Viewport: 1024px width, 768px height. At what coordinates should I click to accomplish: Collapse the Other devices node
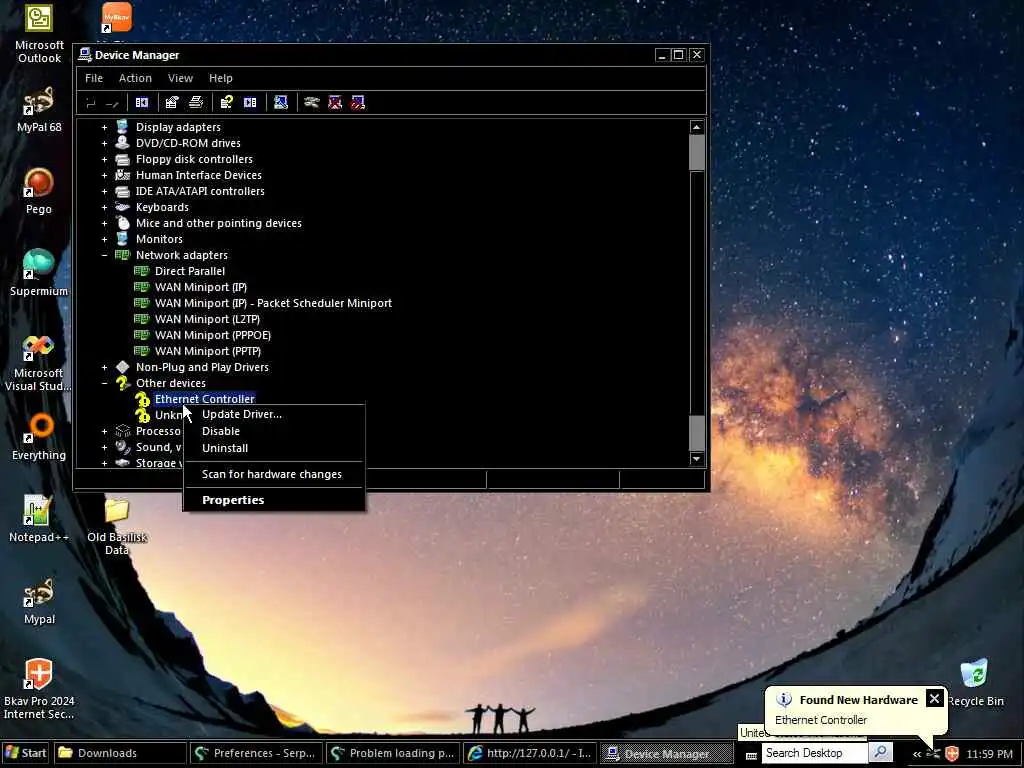104,383
